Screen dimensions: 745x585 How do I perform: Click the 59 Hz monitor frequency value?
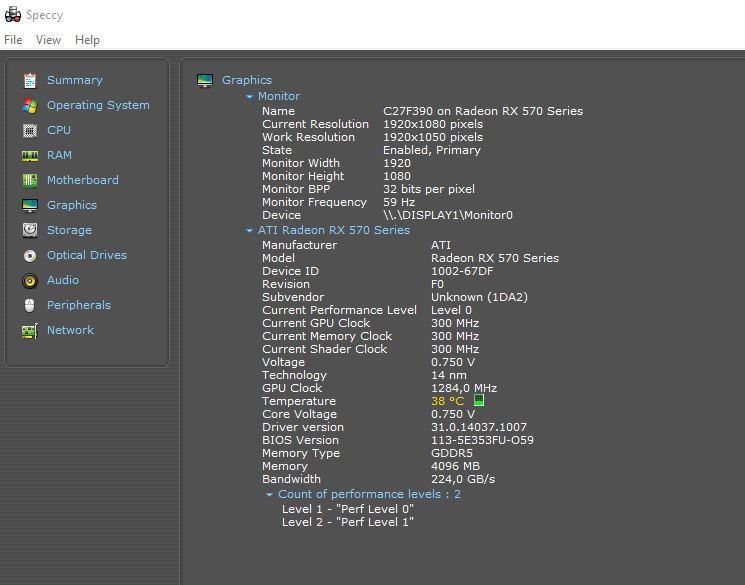coord(399,202)
